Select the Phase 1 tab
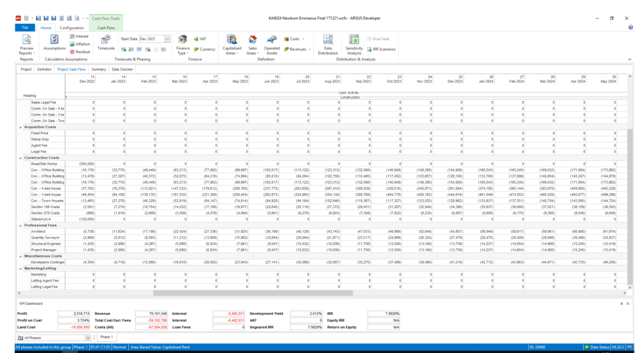Image resolution: width=643 pixels, height=362 pixels. pos(106,337)
